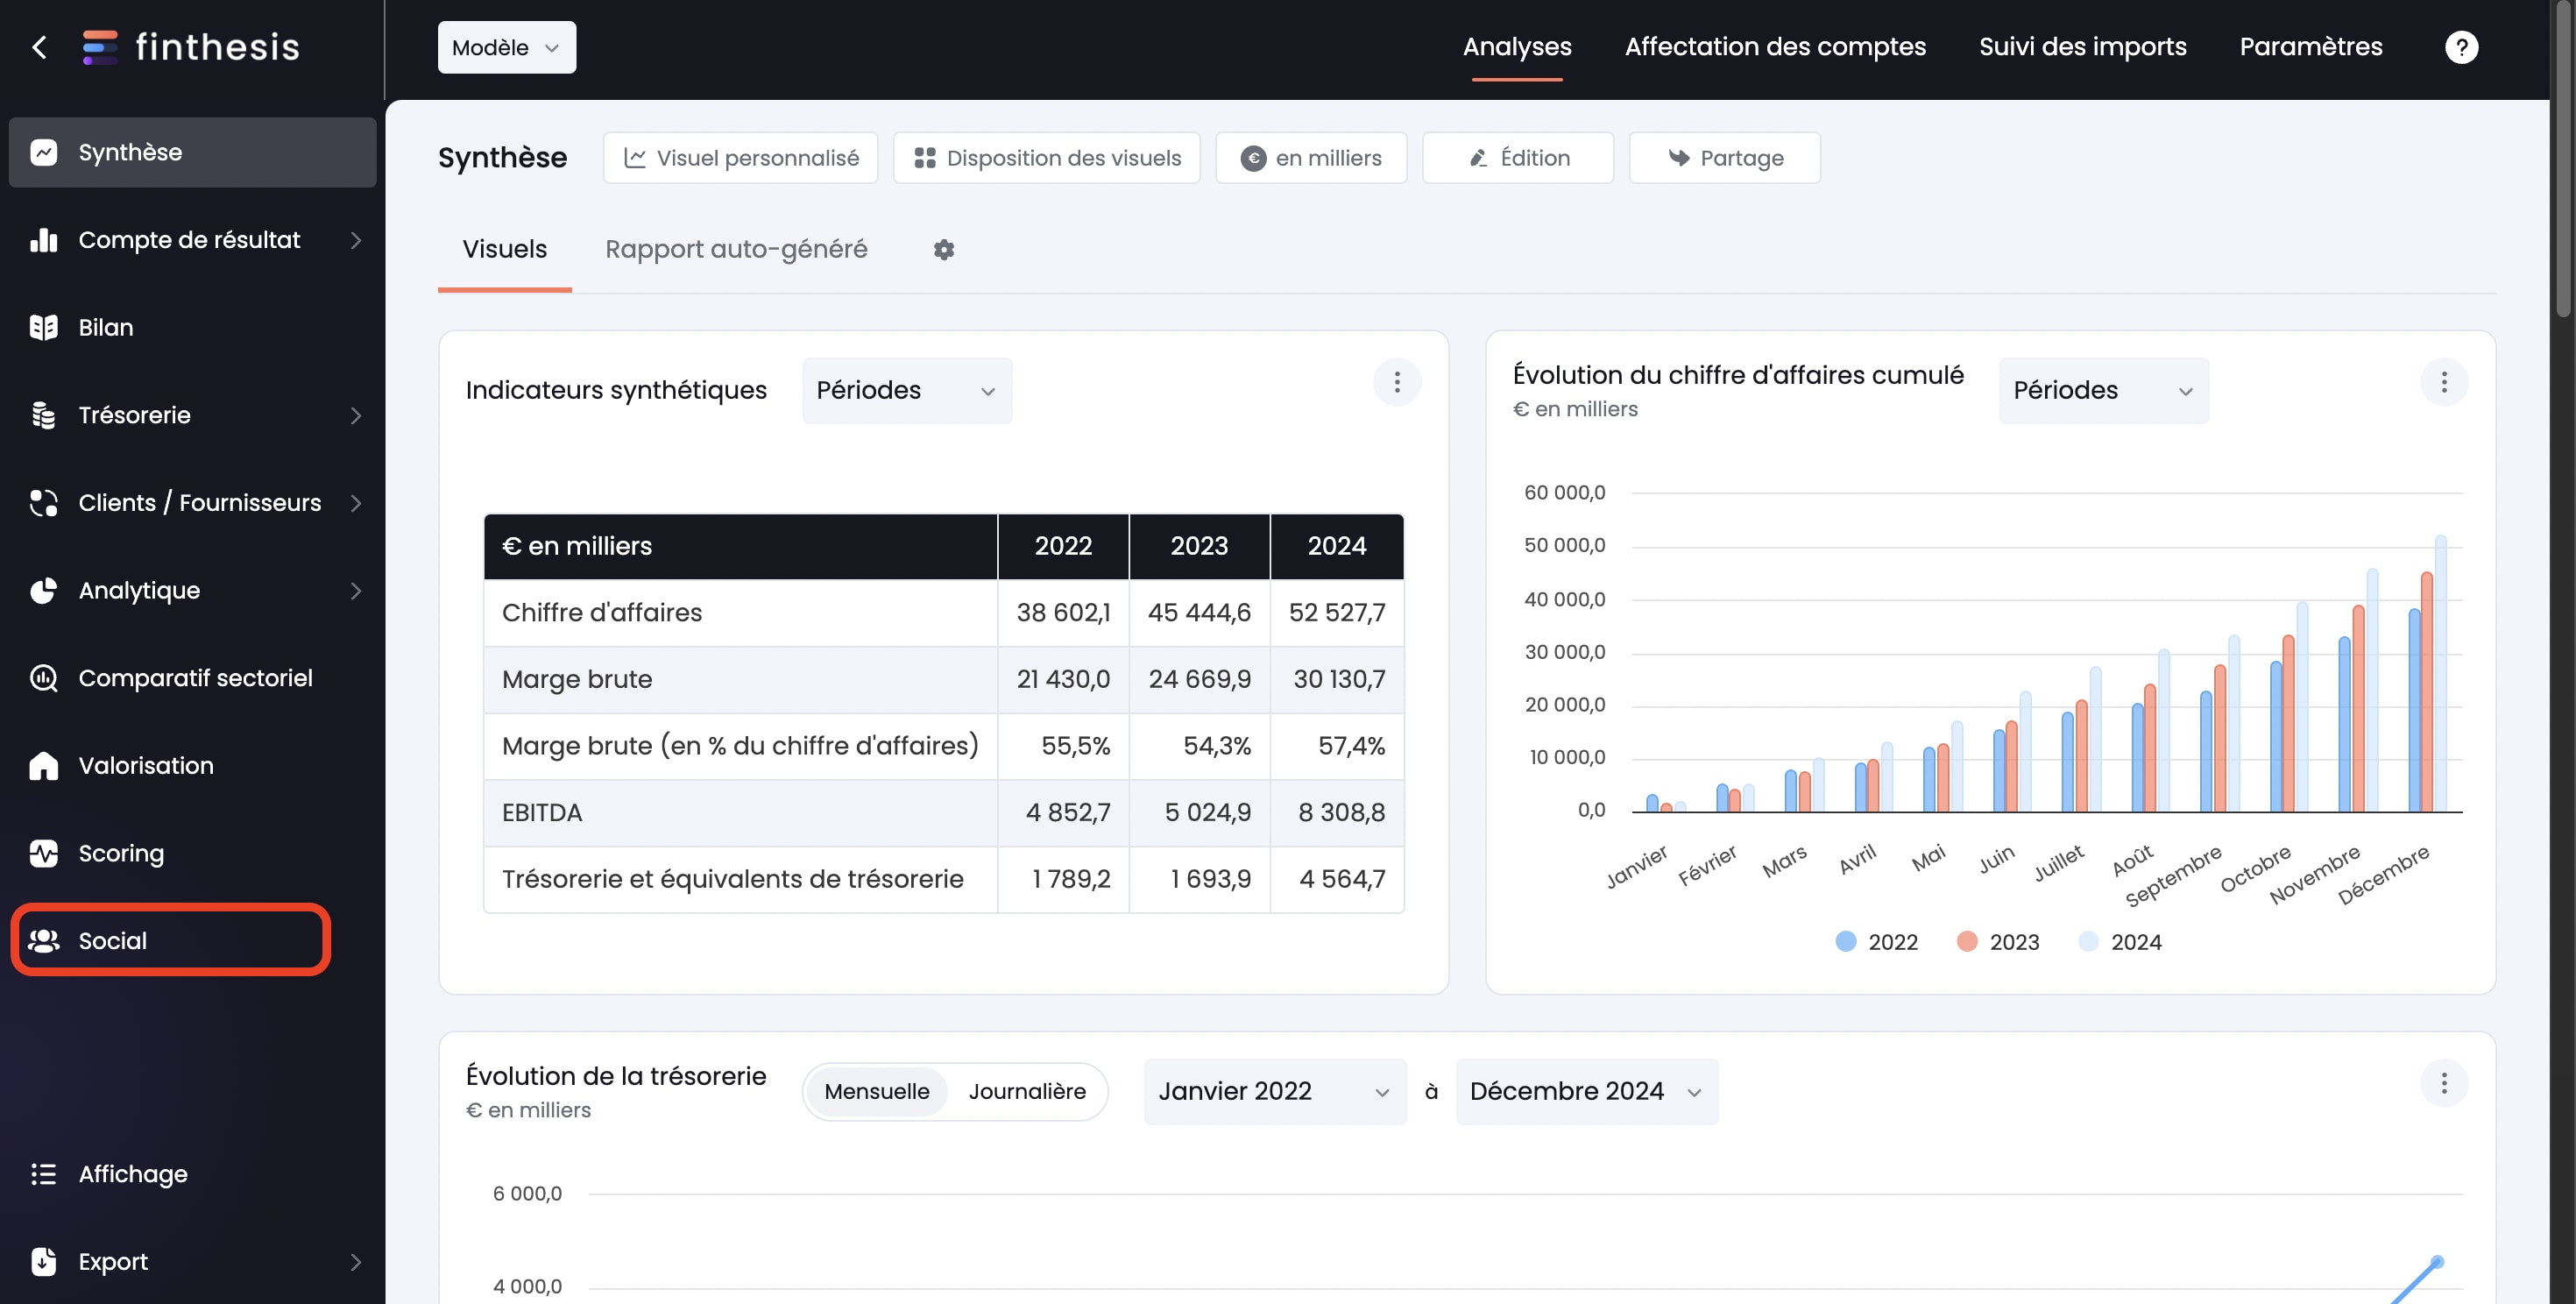2576x1304 pixels.
Task: Click the Synthèse sidebar chart icon
Action: 43,152
